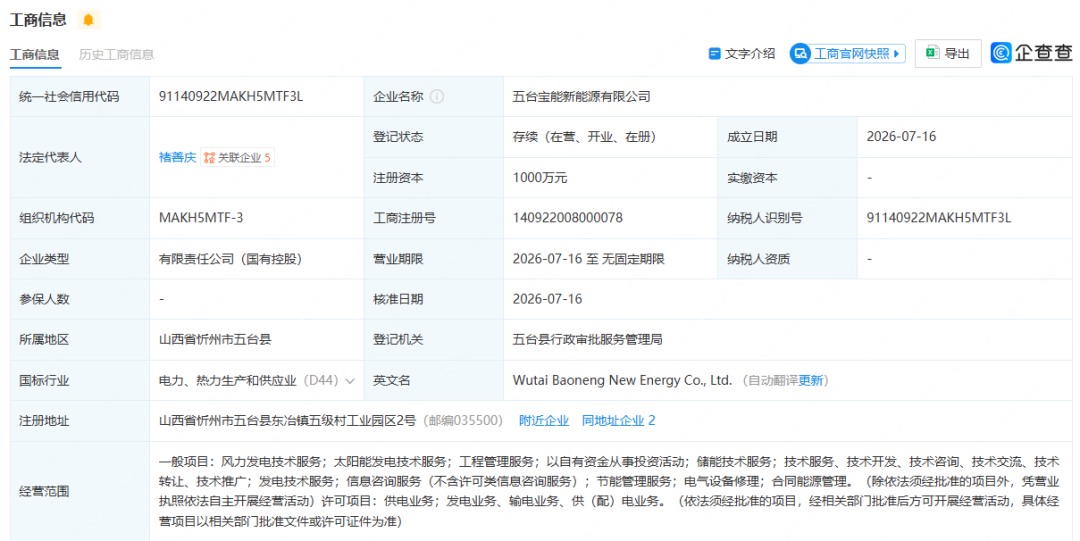Click the 文字介绍 document icon

tap(714, 54)
